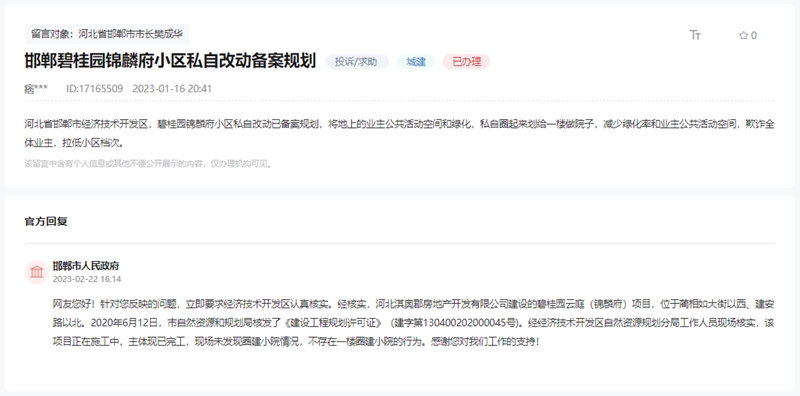800x396 pixels.
Task: Click the 已办理 status tag
Action: coord(466,62)
